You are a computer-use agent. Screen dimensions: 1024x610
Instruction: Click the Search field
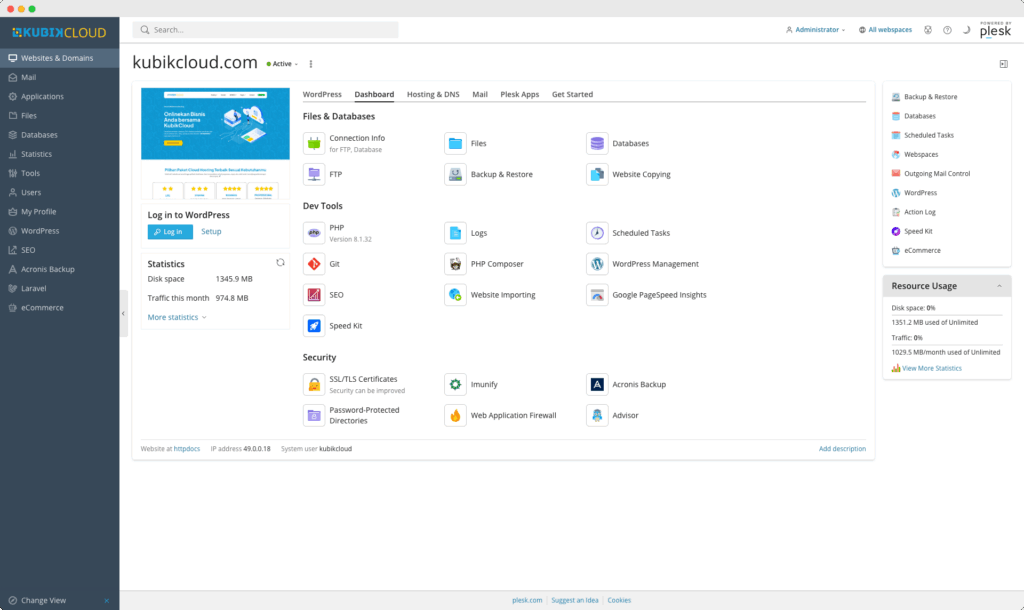pos(265,30)
